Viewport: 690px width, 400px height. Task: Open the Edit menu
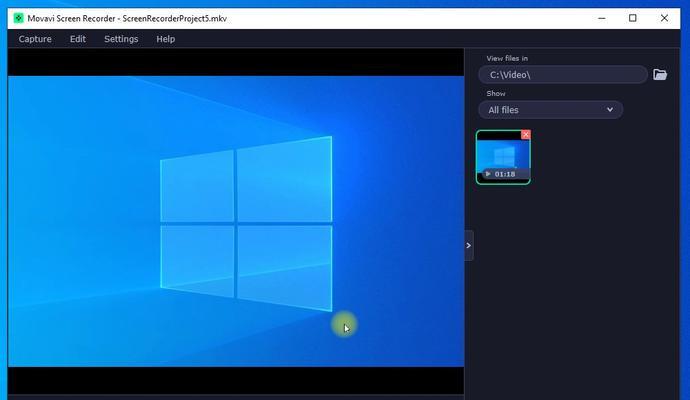click(78, 39)
